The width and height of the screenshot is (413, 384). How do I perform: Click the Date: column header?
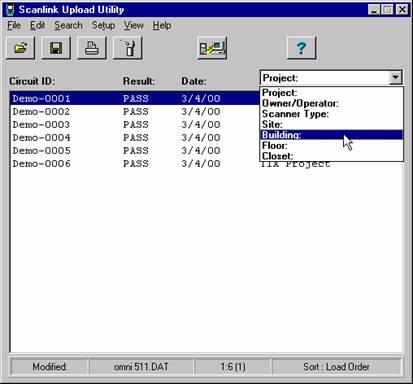pos(194,81)
